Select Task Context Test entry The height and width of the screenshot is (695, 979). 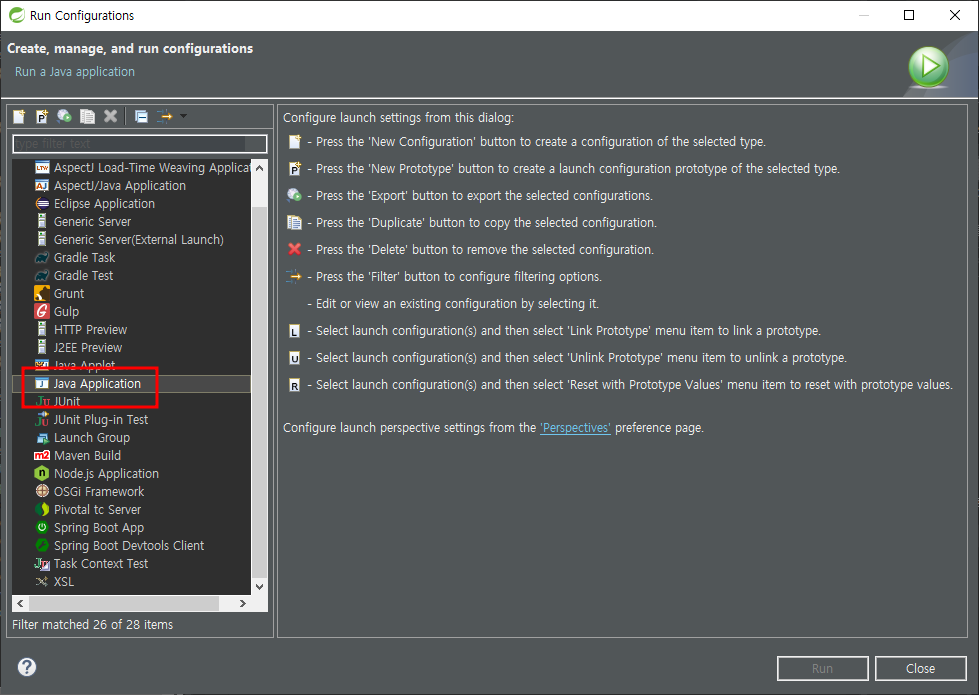(x=101, y=564)
